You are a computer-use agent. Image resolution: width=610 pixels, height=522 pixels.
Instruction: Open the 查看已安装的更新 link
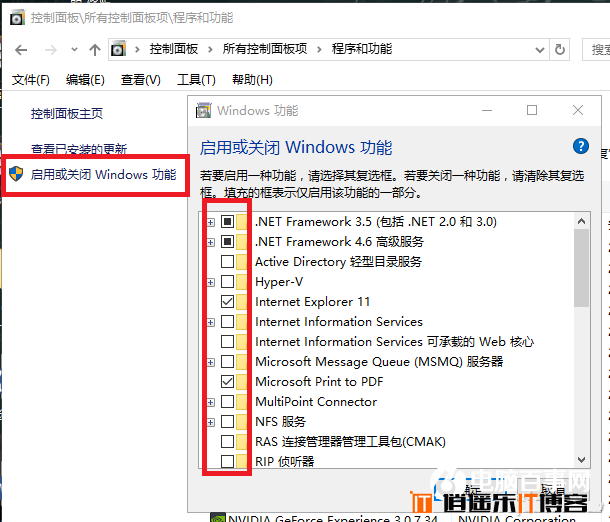coord(79,149)
